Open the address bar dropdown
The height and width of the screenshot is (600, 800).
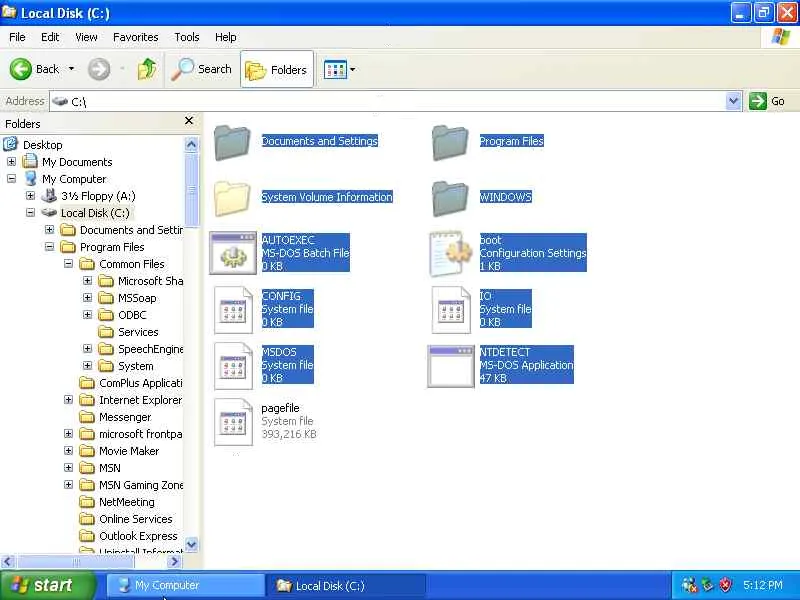733,101
